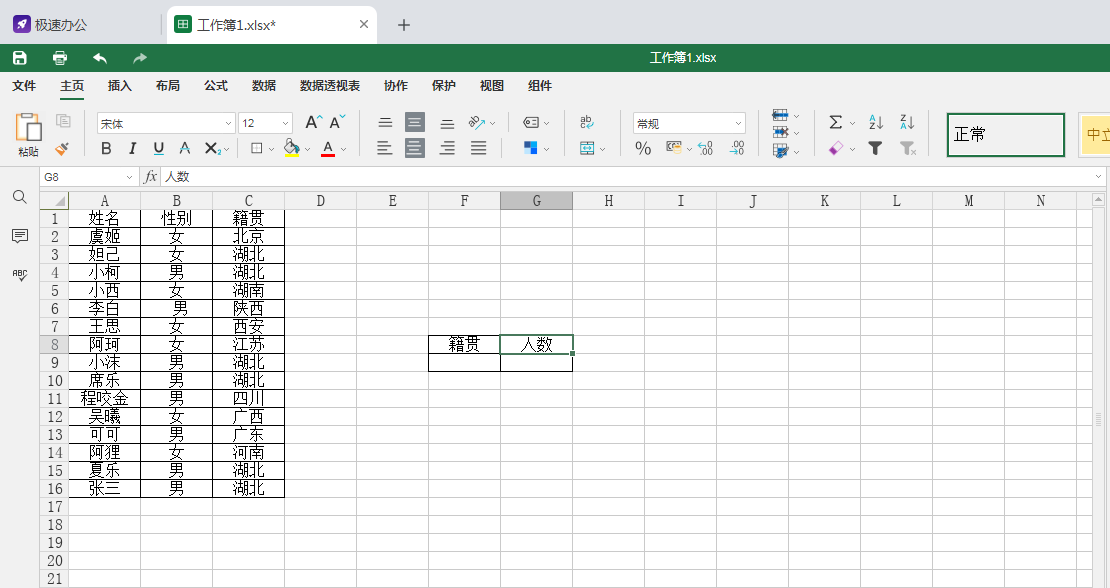The width and height of the screenshot is (1110, 588).
Task: Expand the clear eraser dropdown arrow
Action: 852,149
